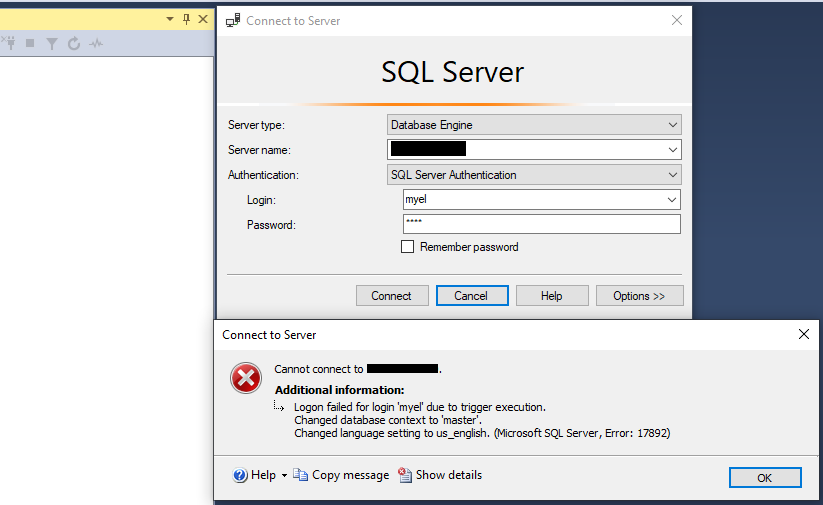Open the Server type dropdown
This screenshot has height=505, width=823.
pyautogui.click(x=672, y=125)
